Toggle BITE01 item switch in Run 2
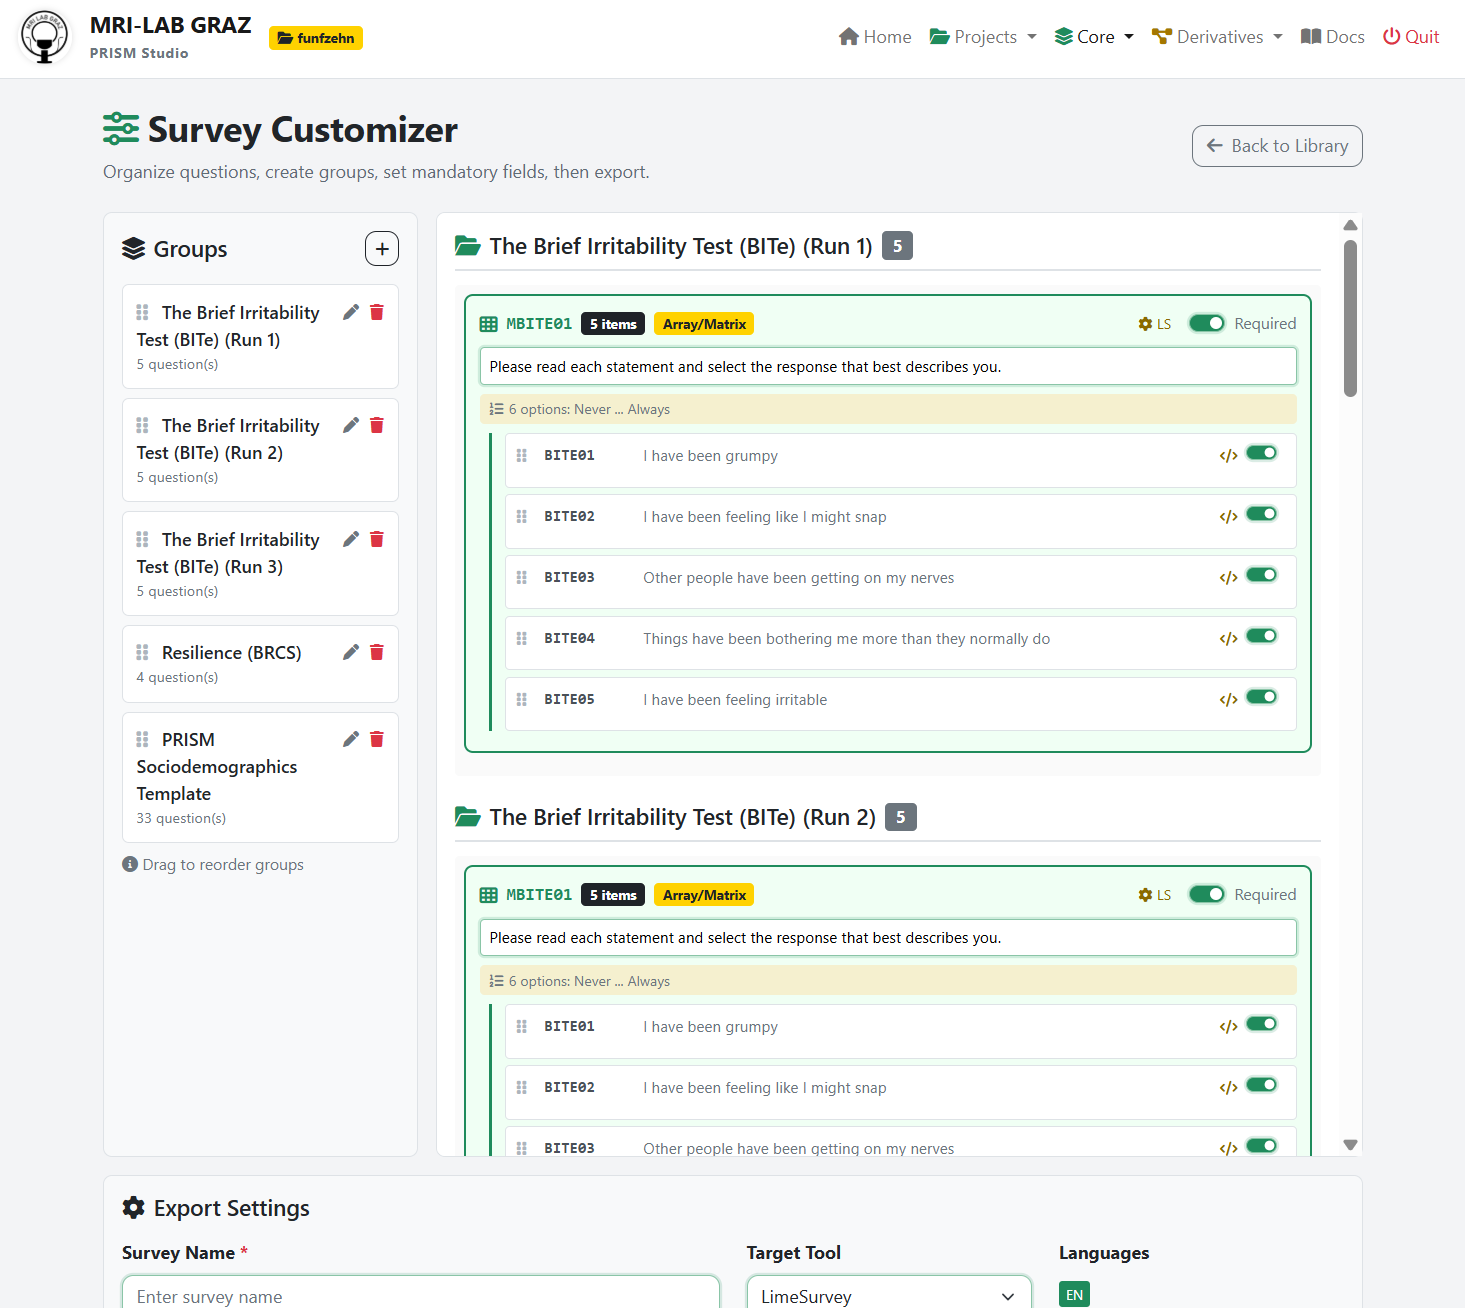Screen dimensions: 1465x1308 (1262, 1024)
